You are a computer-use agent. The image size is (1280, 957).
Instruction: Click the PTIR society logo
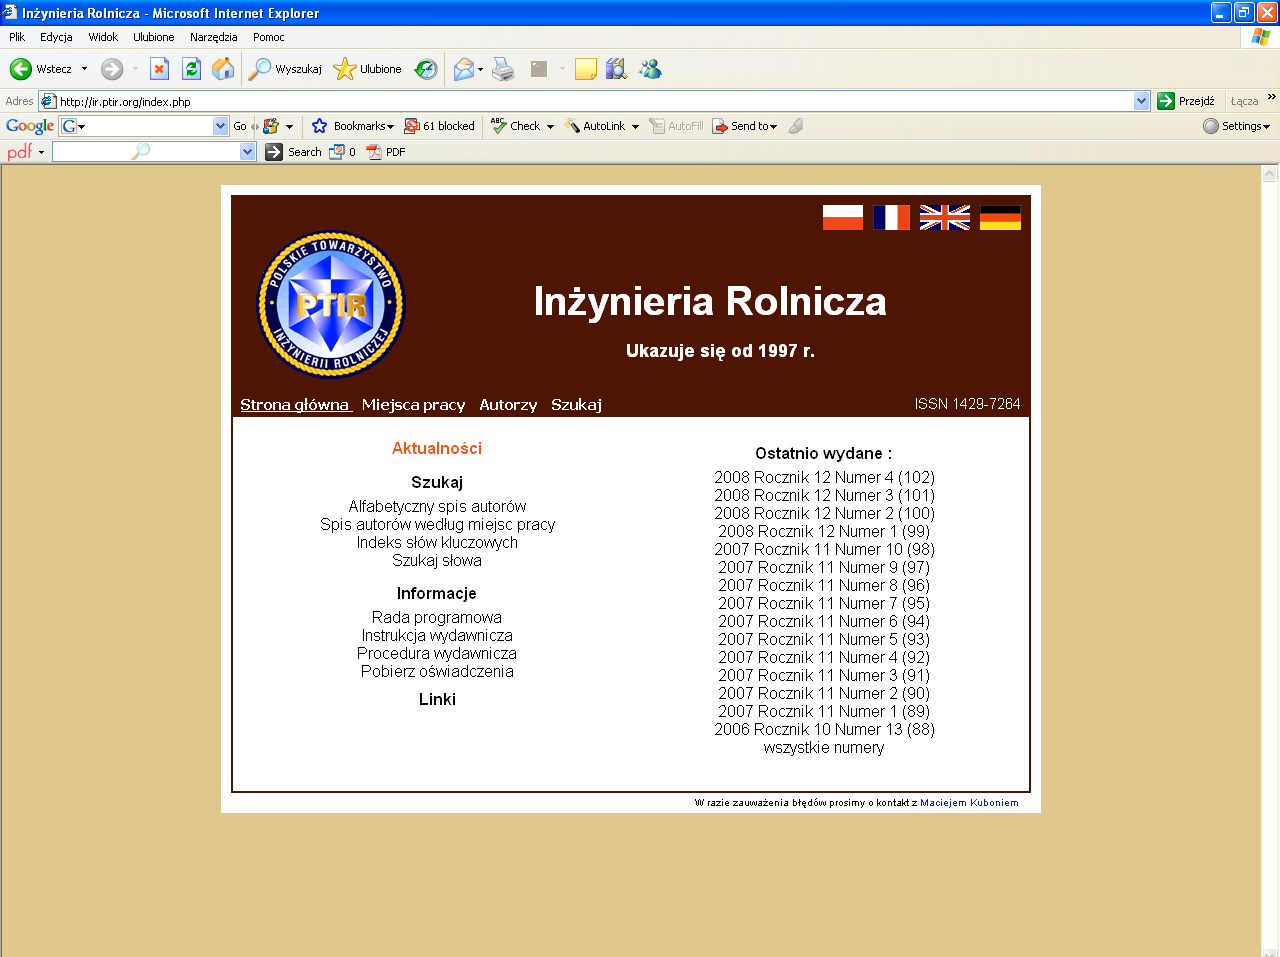pyautogui.click(x=331, y=305)
